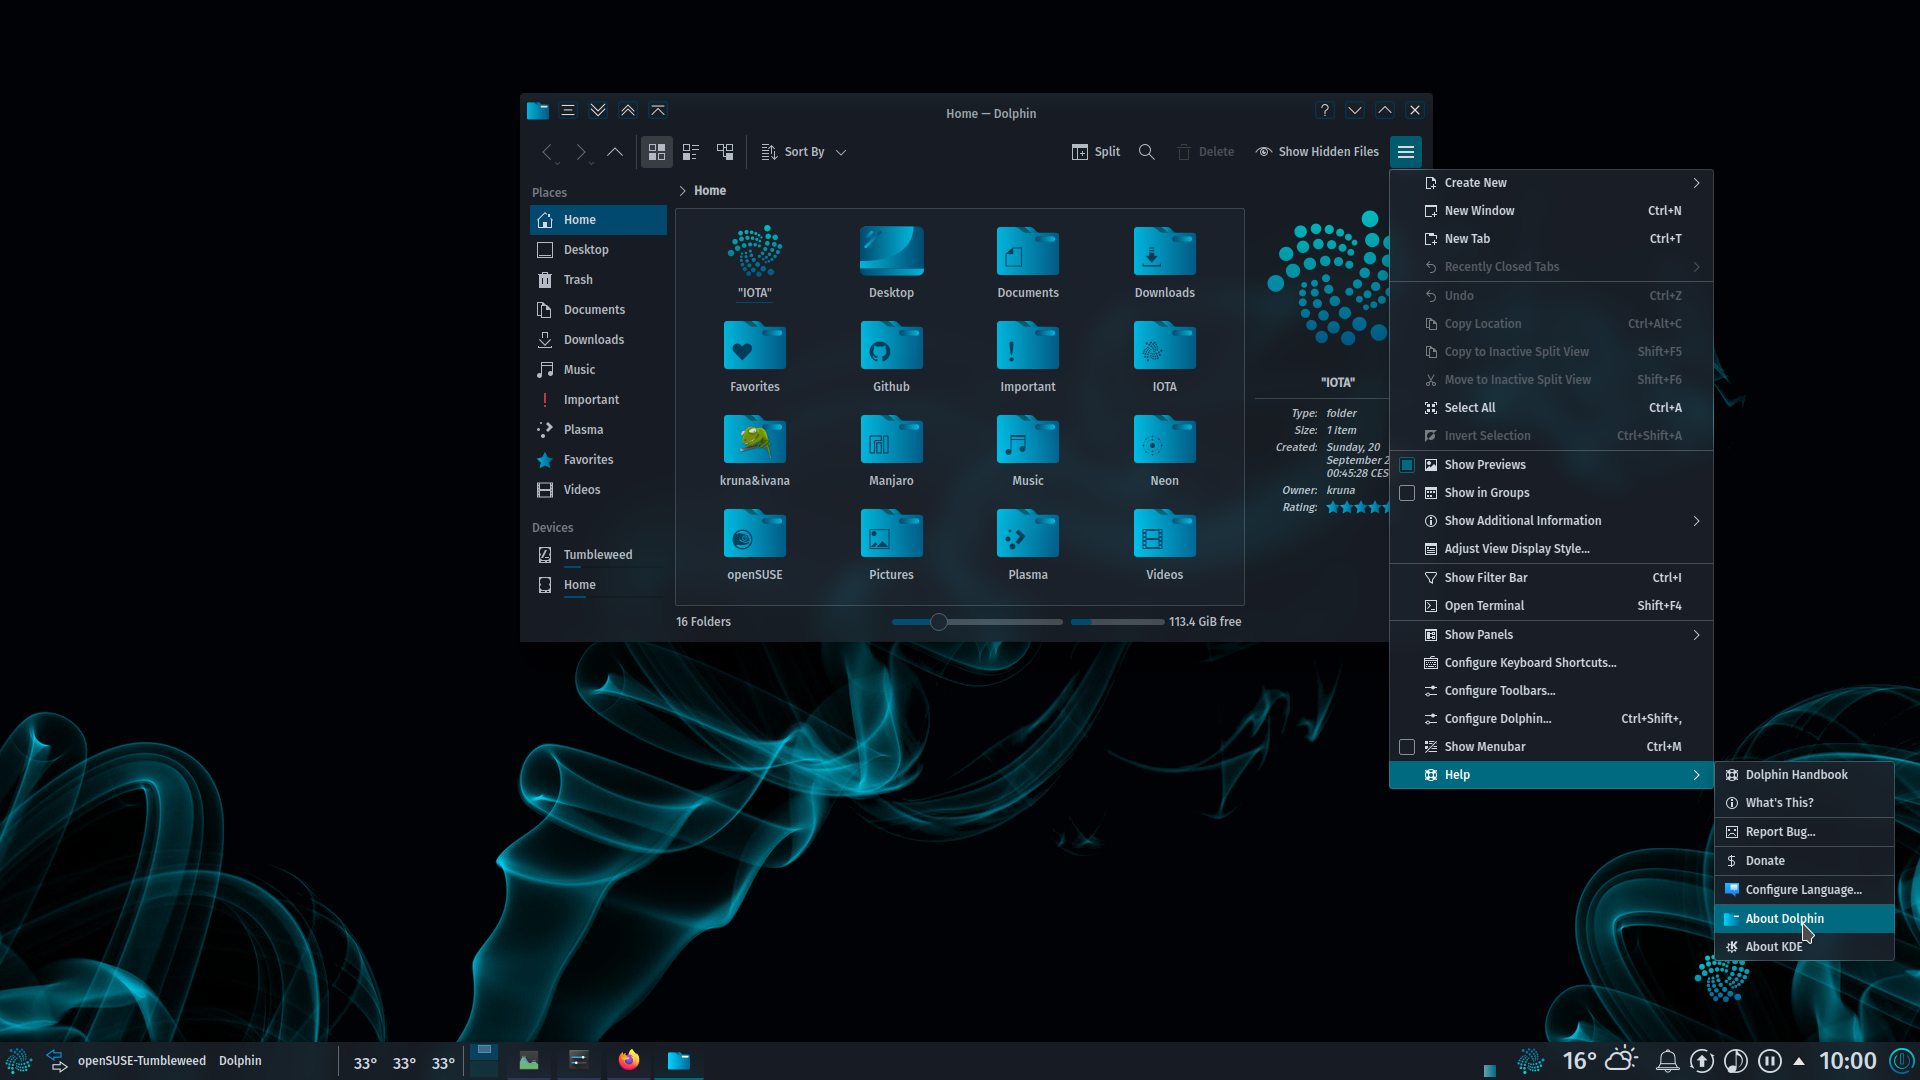
Task: Open Adjust View Display Style dialog
Action: pos(1551,549)
